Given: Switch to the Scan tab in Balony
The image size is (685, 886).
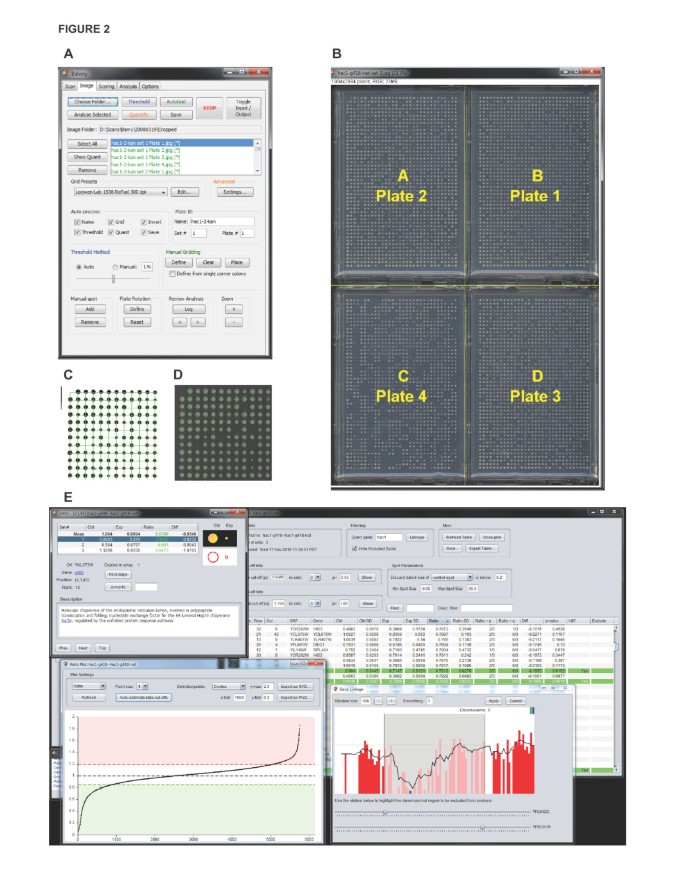Looking at the screenshot, I should click(x=70, y=86).
